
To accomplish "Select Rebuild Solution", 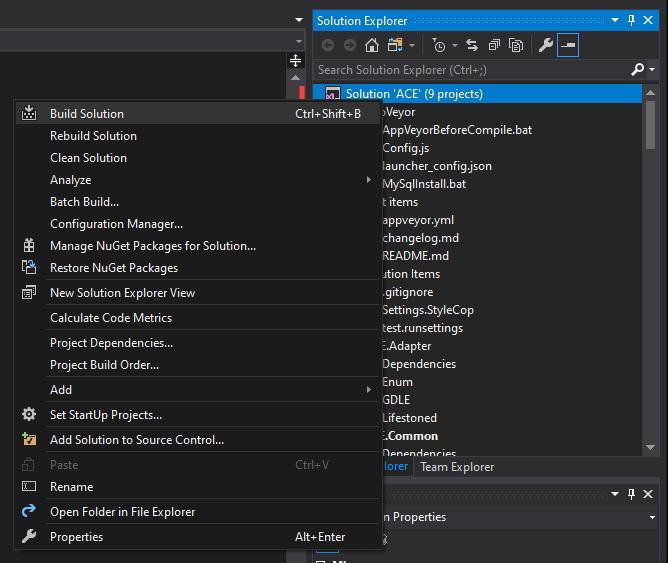I will click(x=197, y=136).
